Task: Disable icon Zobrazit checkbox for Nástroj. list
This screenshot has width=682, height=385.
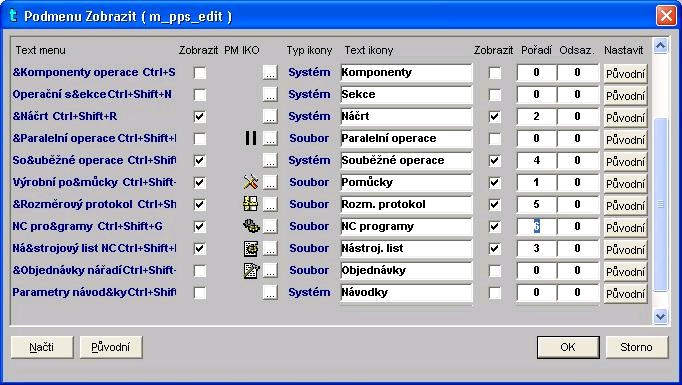Action: coord(495,248)
